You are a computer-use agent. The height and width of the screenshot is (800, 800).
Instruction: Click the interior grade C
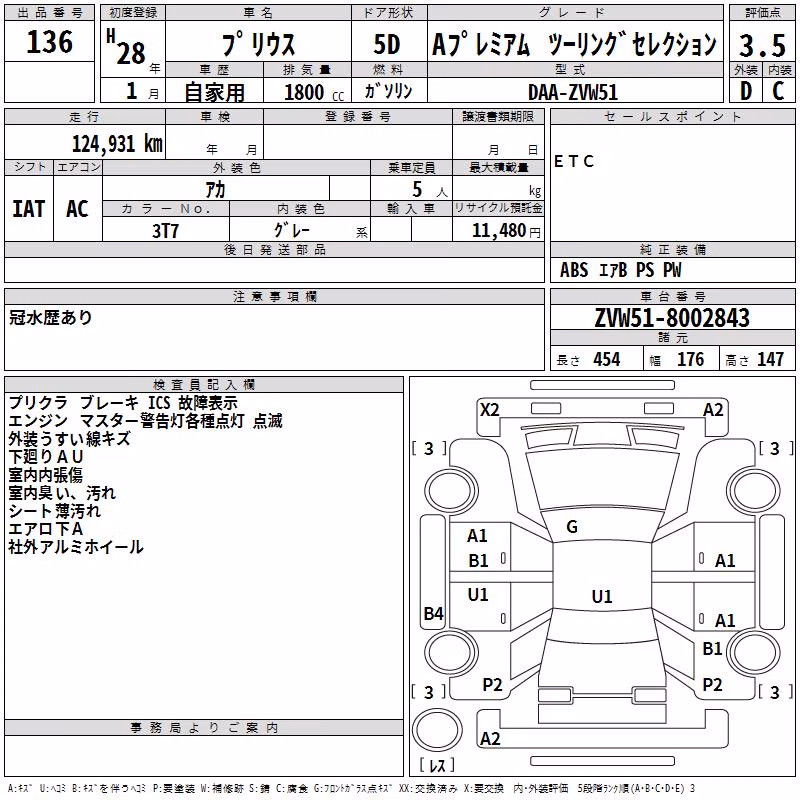point(778,91)
